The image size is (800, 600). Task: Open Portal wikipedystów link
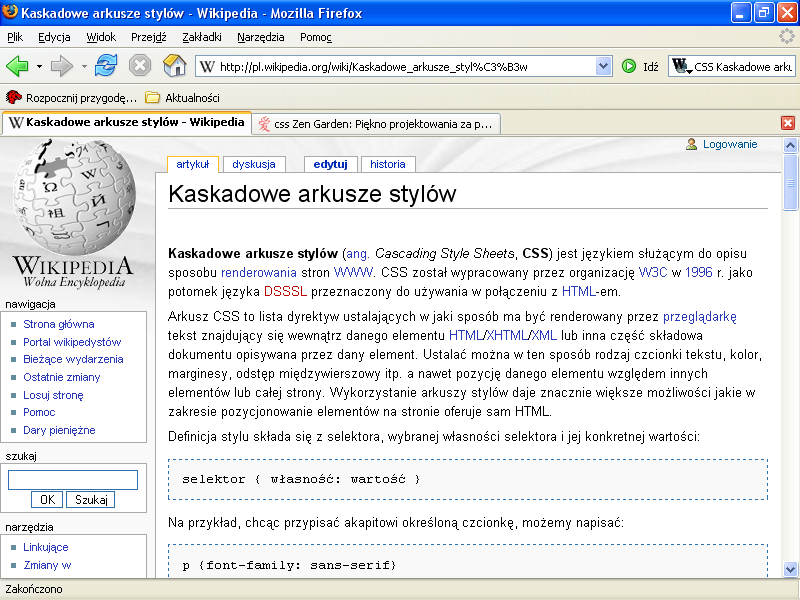(72, 342)
